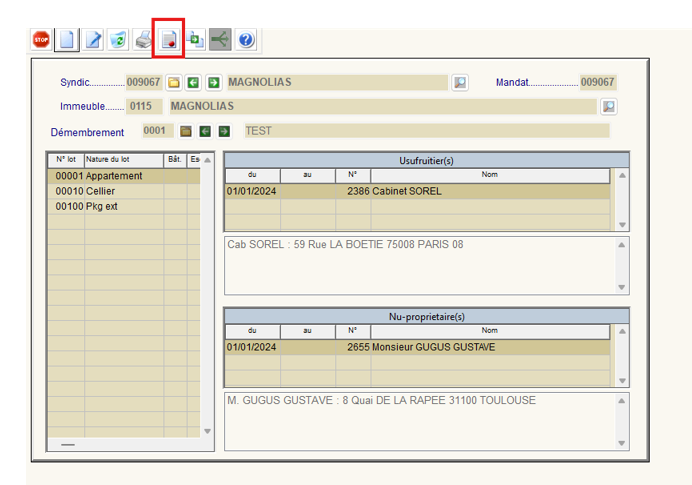This screenshot has height=485, width=692.
Task: Click the red STOP icon
Action: (41, 40)
